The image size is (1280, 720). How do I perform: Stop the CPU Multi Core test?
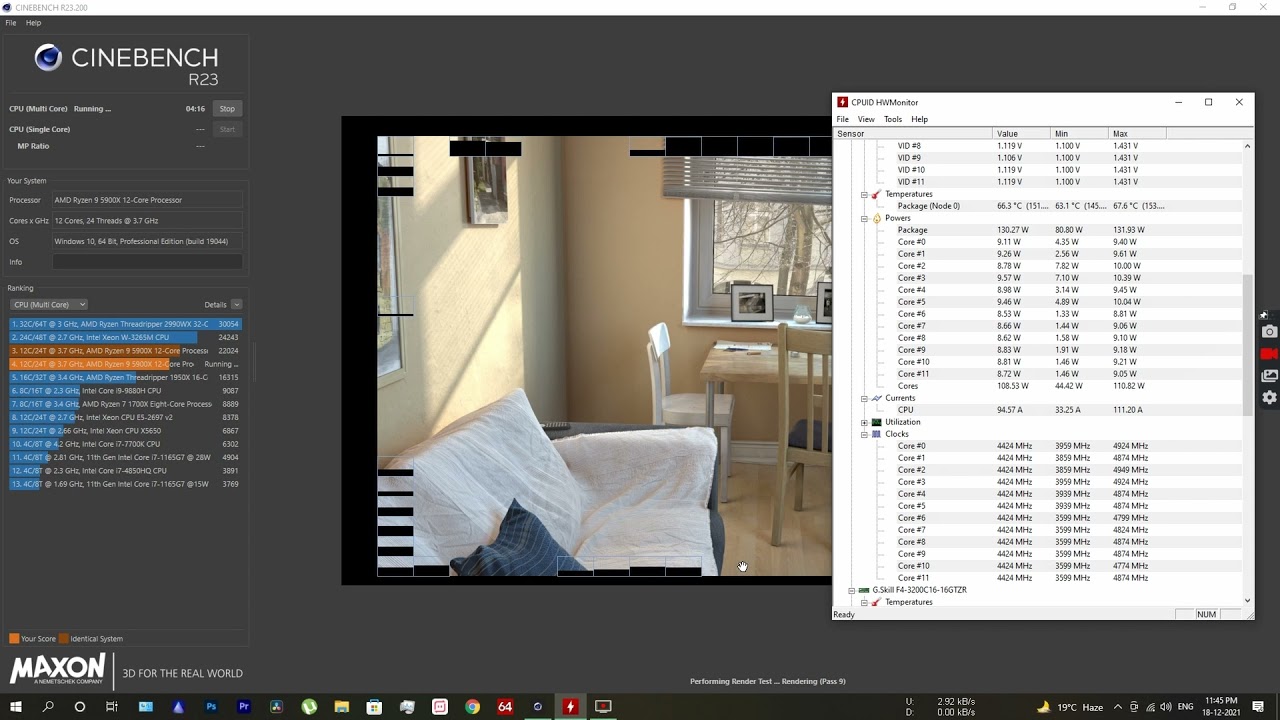[227, 109]
